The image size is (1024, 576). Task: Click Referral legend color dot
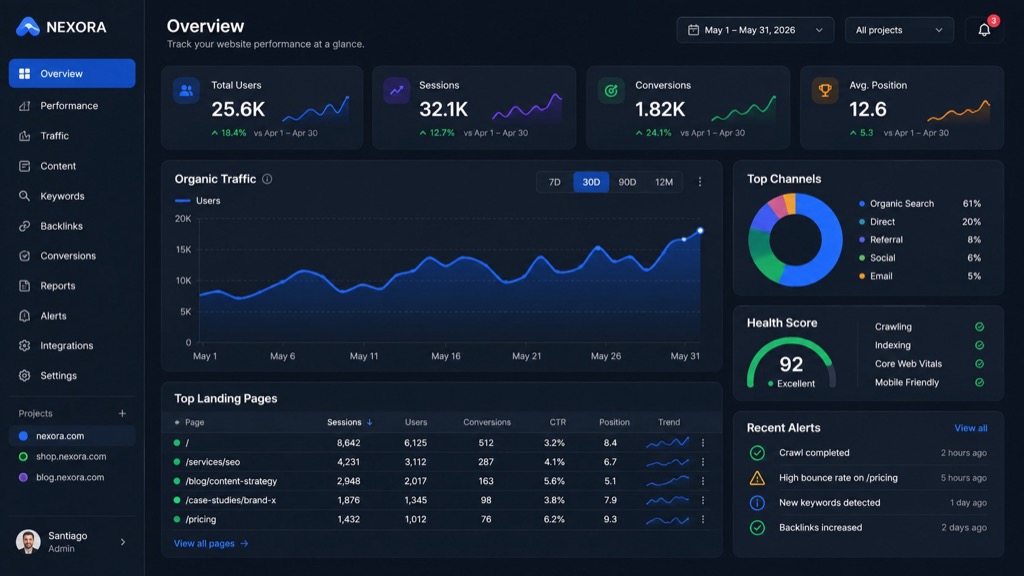pyautogui.click(x=862, y=240)
